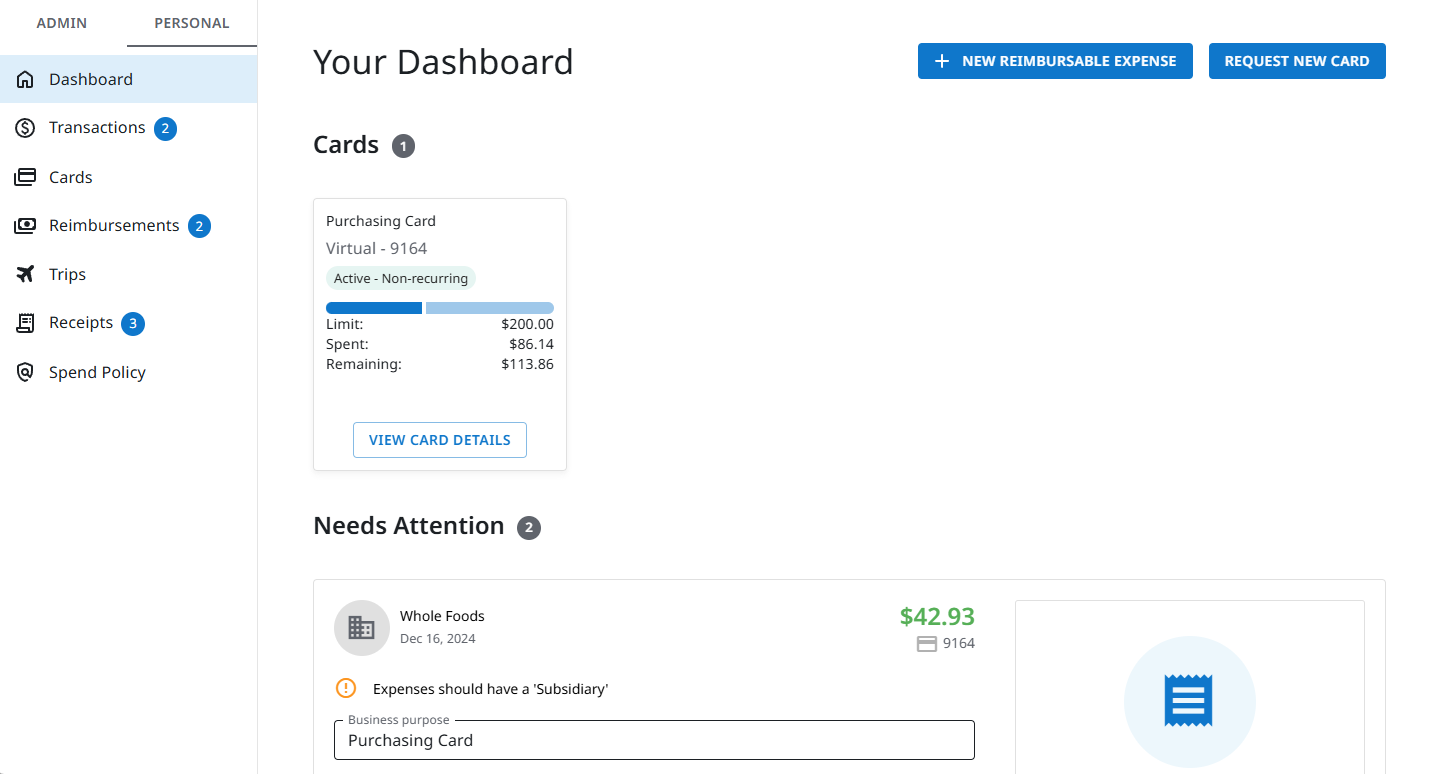Click the Dashboard home icon
Viewport: 1438px width, 774px height.
coord(25,80)
